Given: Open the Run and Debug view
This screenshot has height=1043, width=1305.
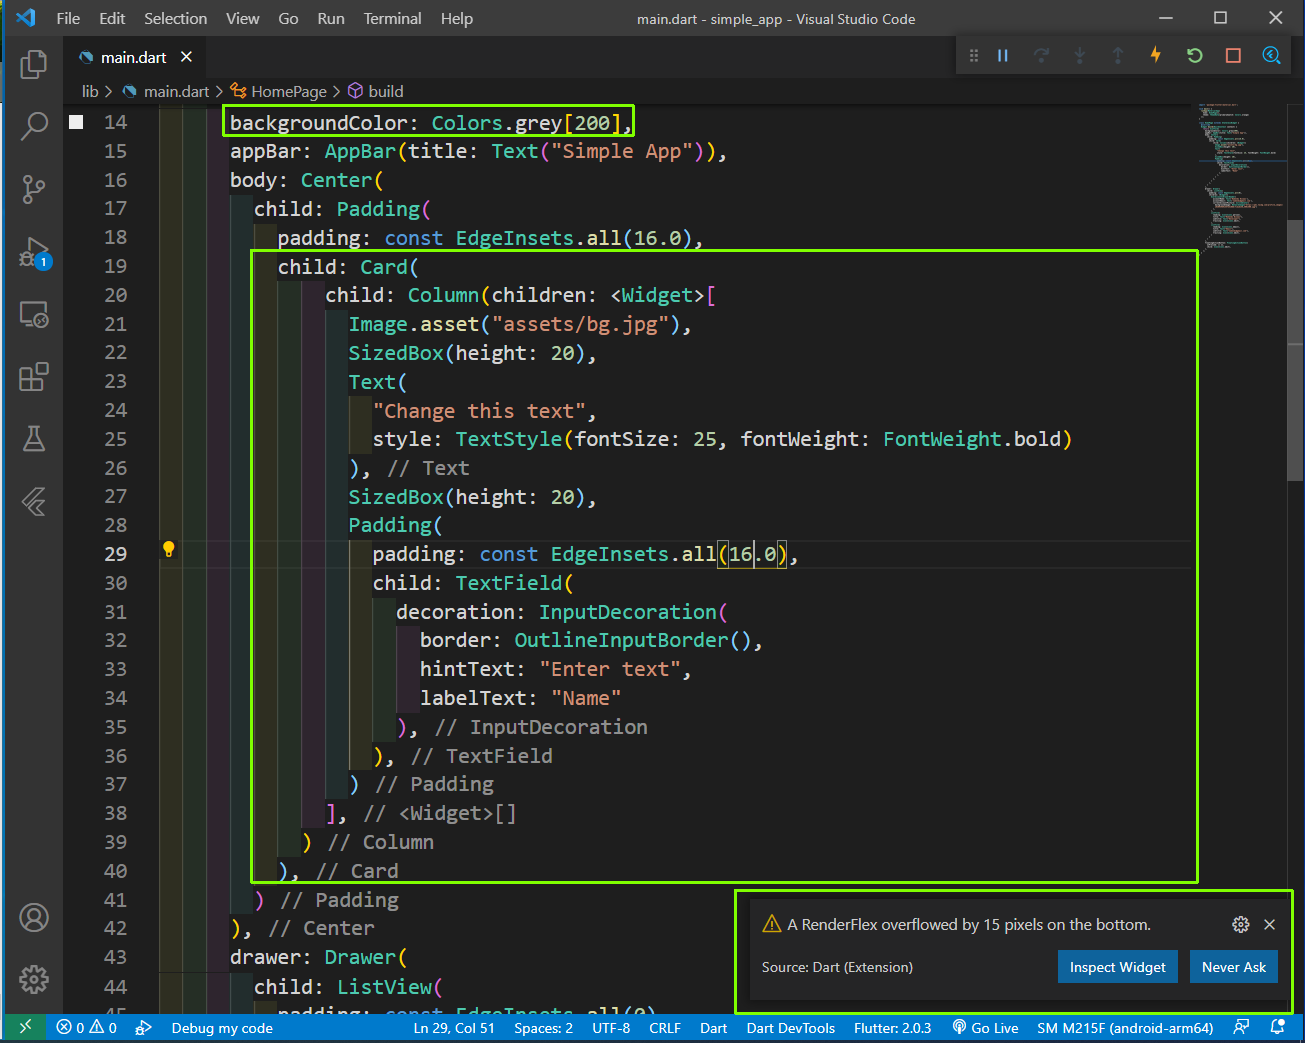Looking at the screenshot, I should click(x=34, y=252).
